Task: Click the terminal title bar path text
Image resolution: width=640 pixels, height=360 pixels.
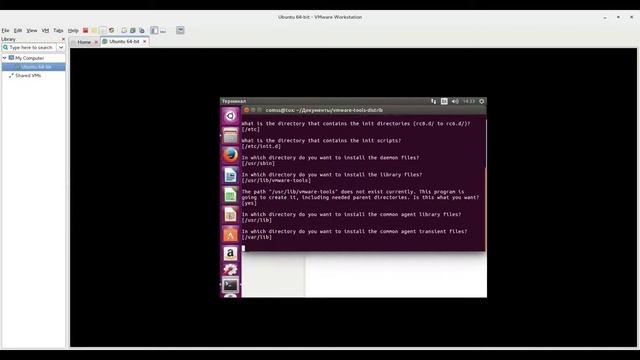Action: (x=324, y=110)
